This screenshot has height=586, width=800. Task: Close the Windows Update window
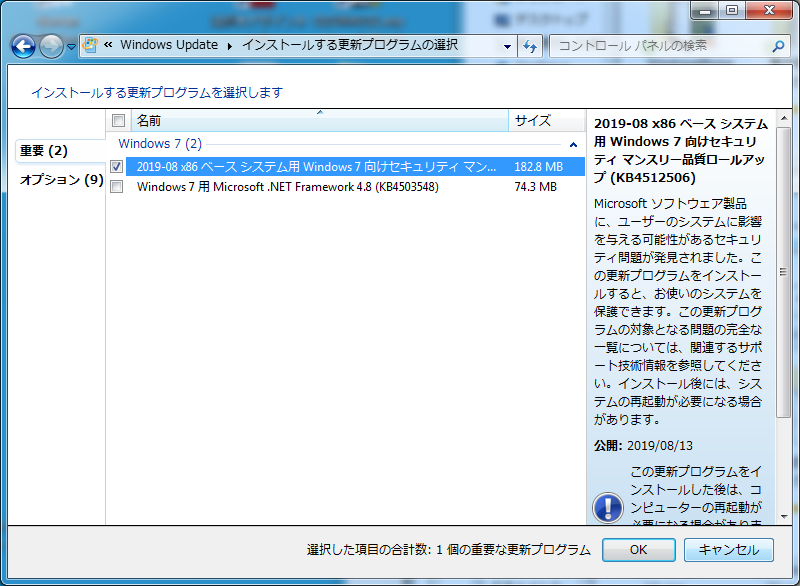(x=769, y=10)
